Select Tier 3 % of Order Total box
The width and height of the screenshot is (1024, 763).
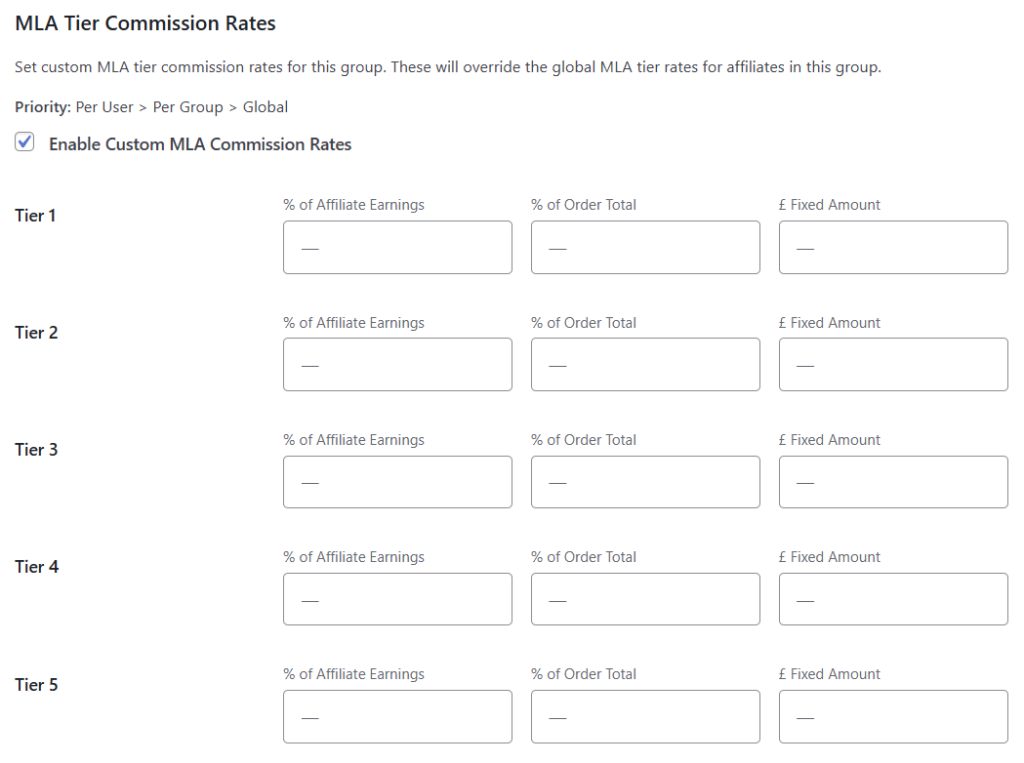click(645, 482)
